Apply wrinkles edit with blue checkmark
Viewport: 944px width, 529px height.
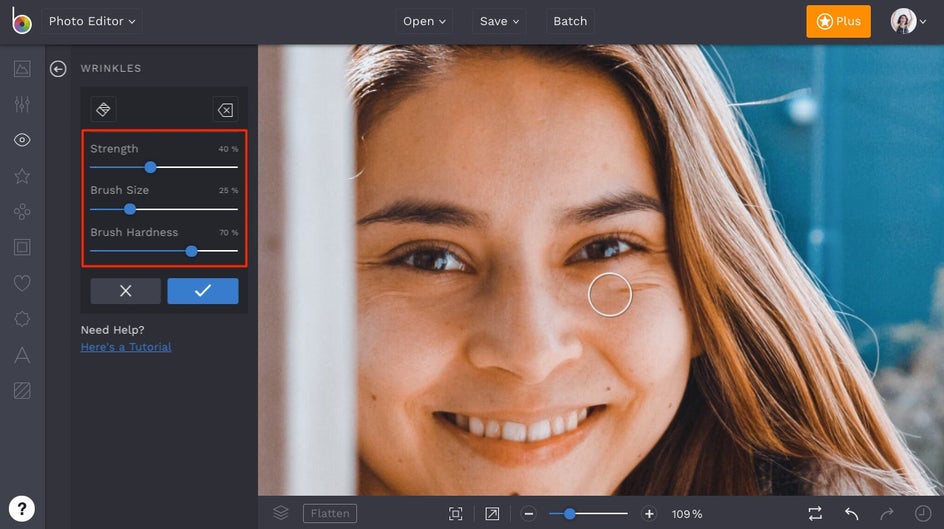tap(203, 290)
